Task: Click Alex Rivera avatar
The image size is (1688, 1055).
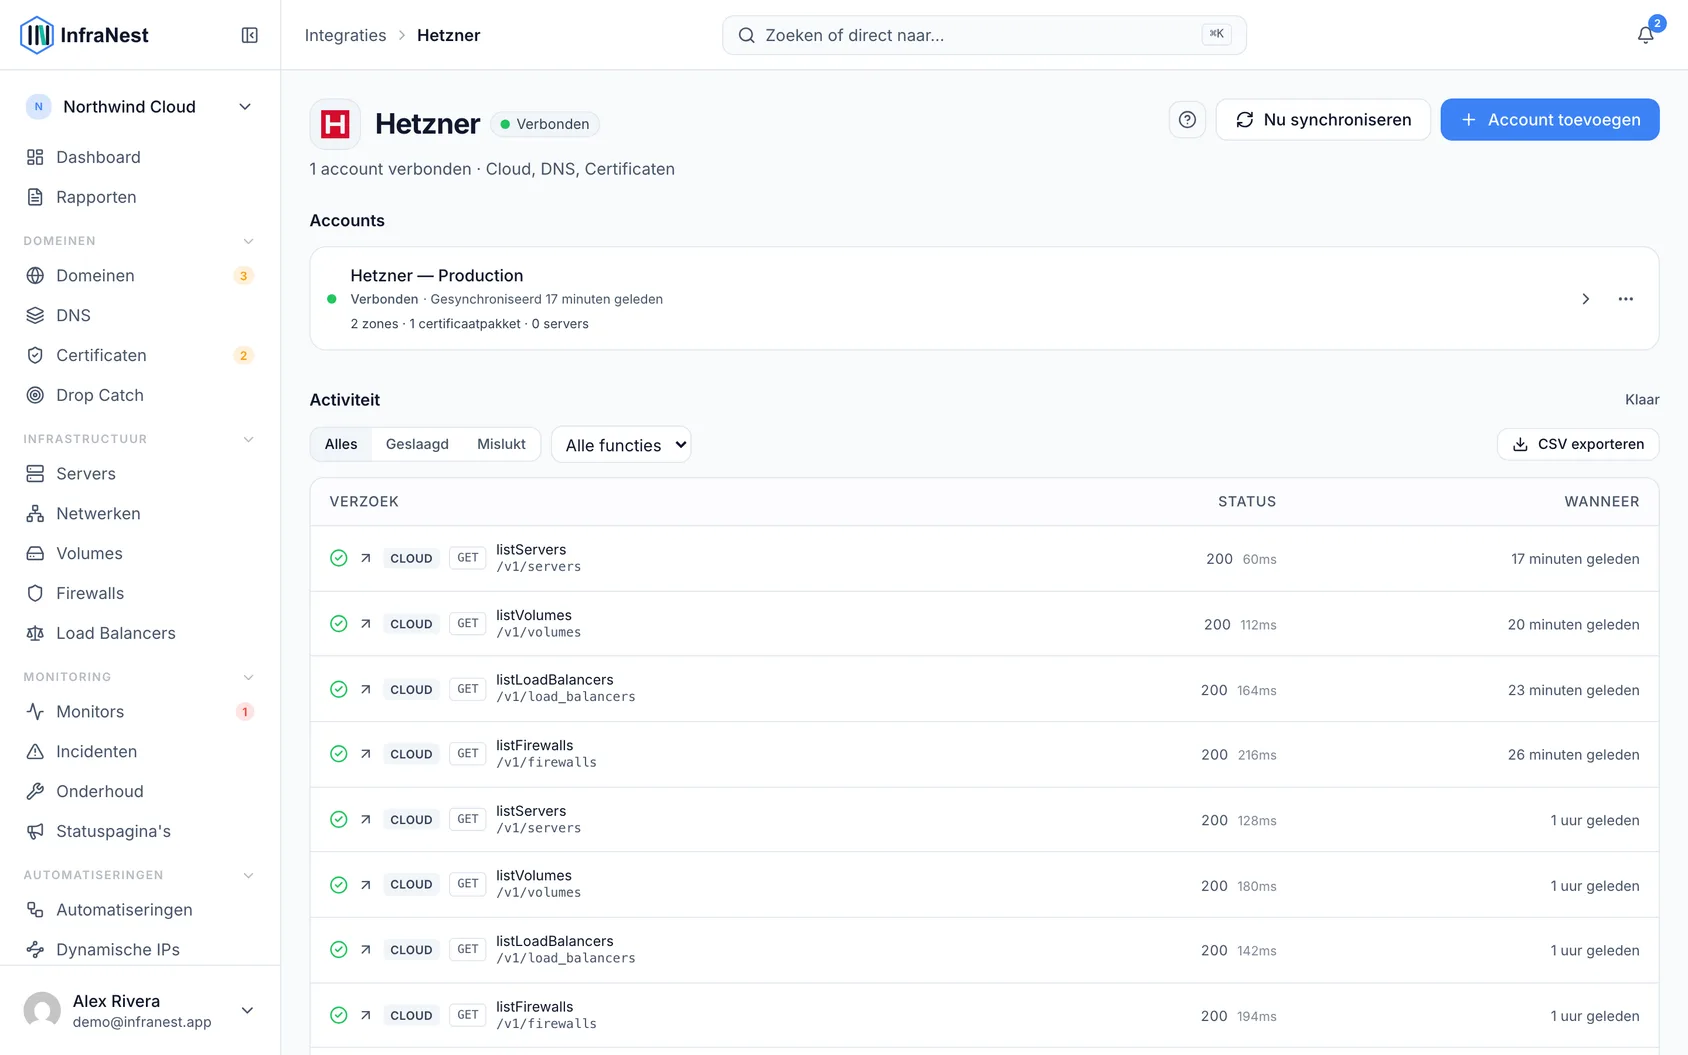Action: 42,1011
